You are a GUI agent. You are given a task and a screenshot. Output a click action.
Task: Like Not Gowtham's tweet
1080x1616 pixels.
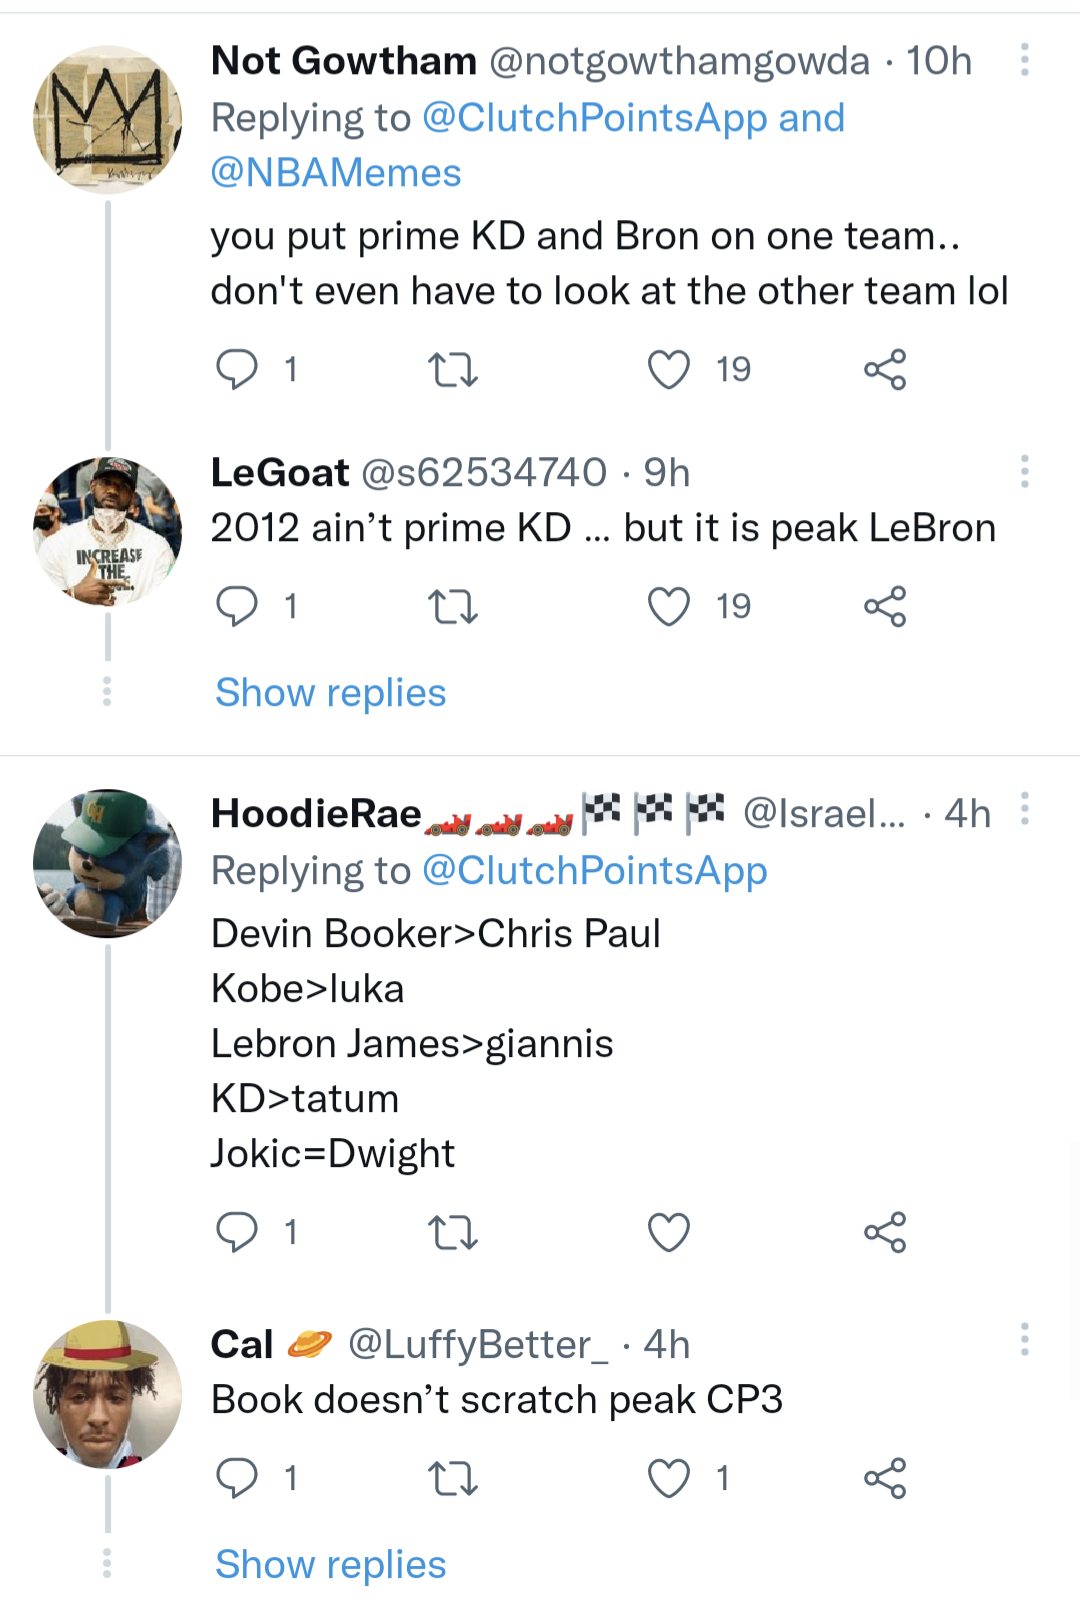point(668,369)
